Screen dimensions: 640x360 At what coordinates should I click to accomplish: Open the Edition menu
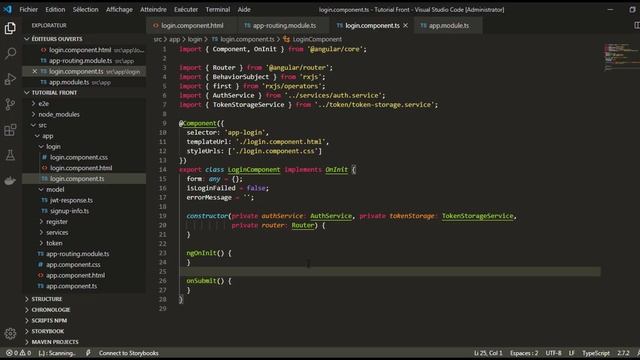(x=55, y=9)
